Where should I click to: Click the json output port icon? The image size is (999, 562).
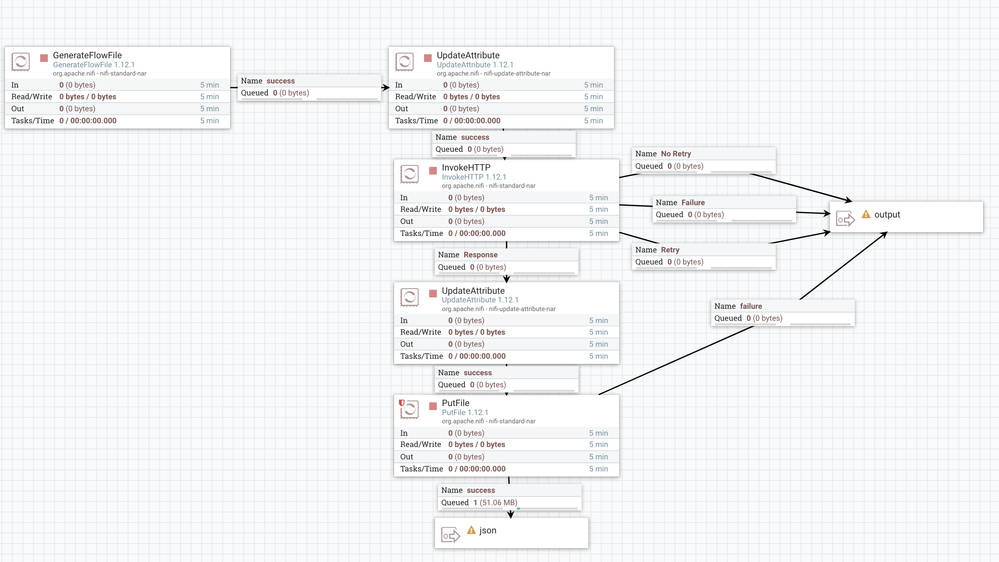click(450, 535)
